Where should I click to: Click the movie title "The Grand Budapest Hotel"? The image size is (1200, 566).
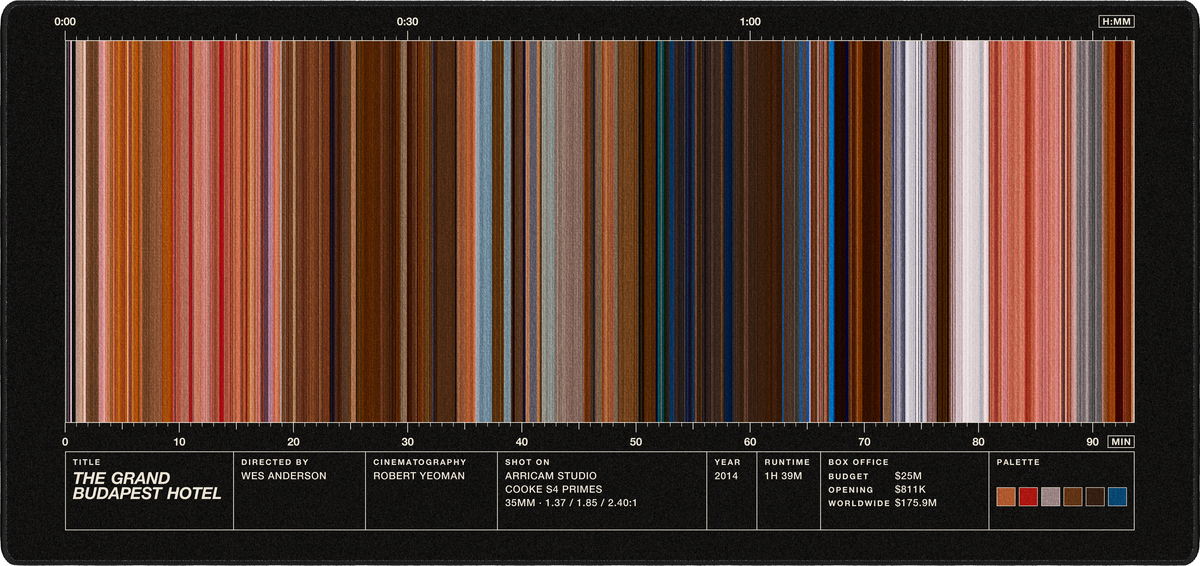pyautogui.click(x=147, y=485)
